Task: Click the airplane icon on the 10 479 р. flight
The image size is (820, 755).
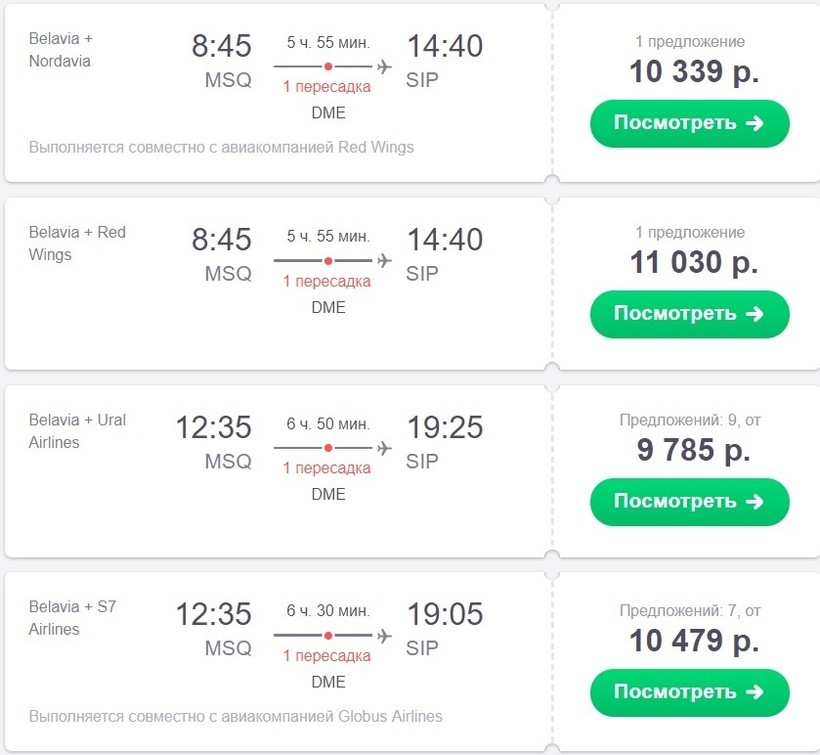Action: click(384, 635)
